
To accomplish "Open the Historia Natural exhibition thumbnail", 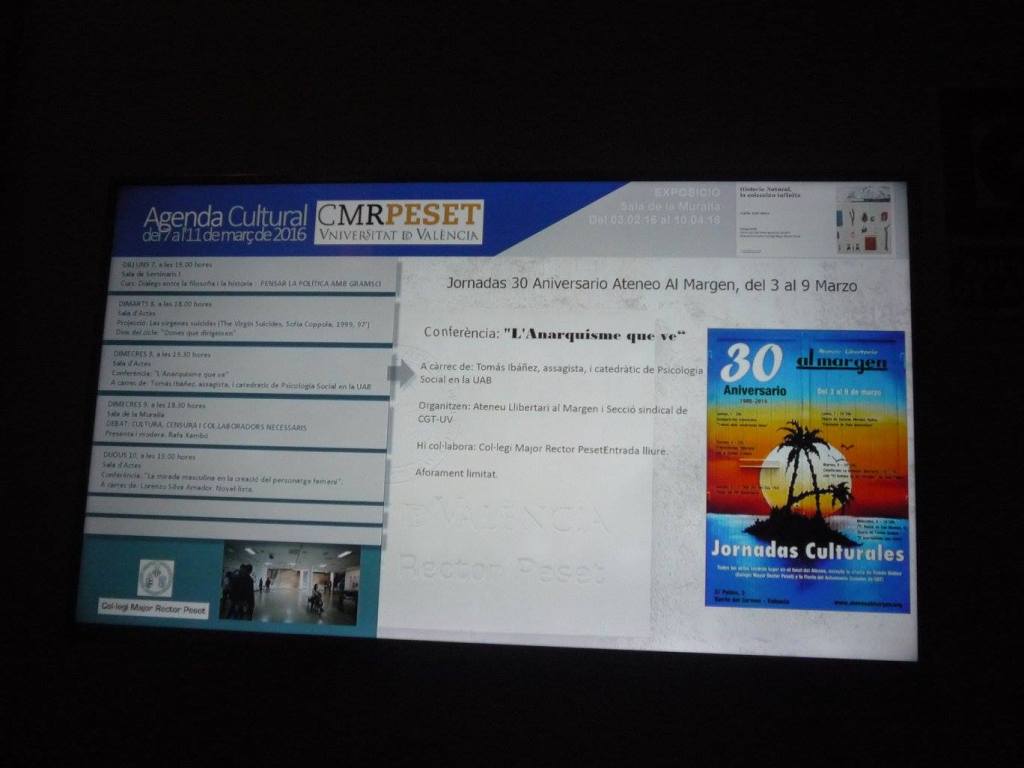I will pyautogui.click(x=784, y=218).
